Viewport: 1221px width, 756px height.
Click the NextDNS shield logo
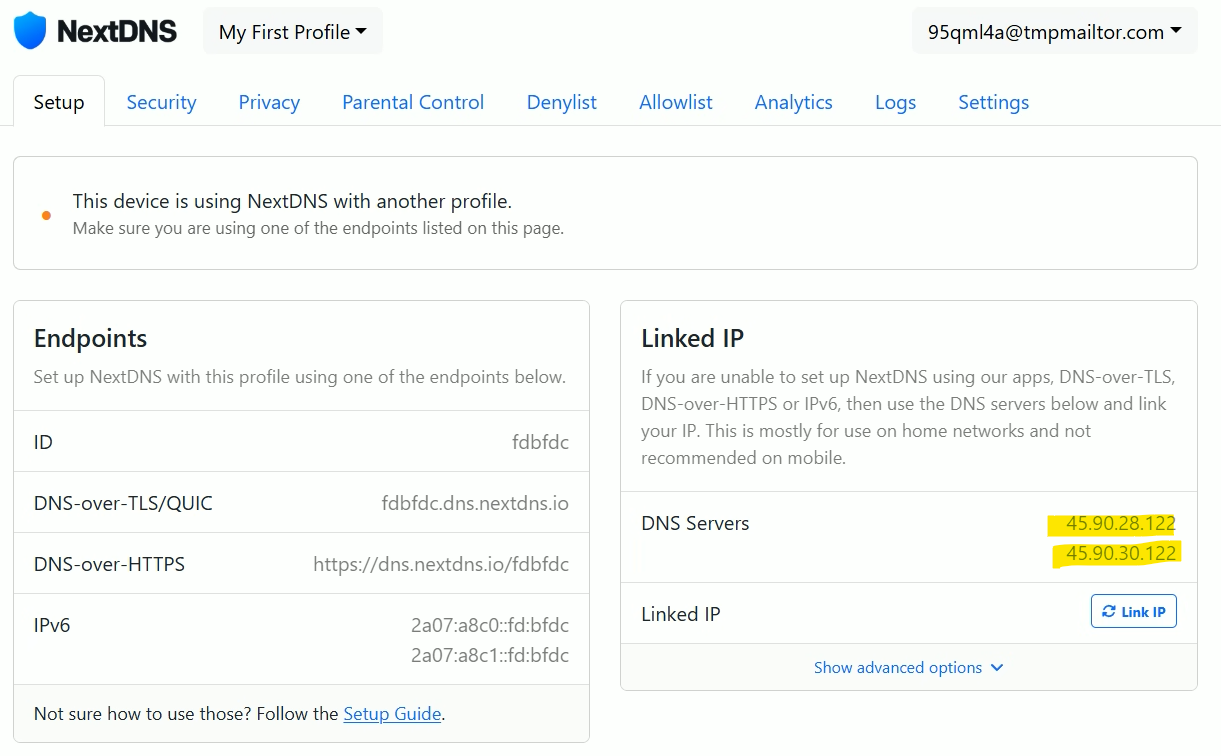point(30,31)
